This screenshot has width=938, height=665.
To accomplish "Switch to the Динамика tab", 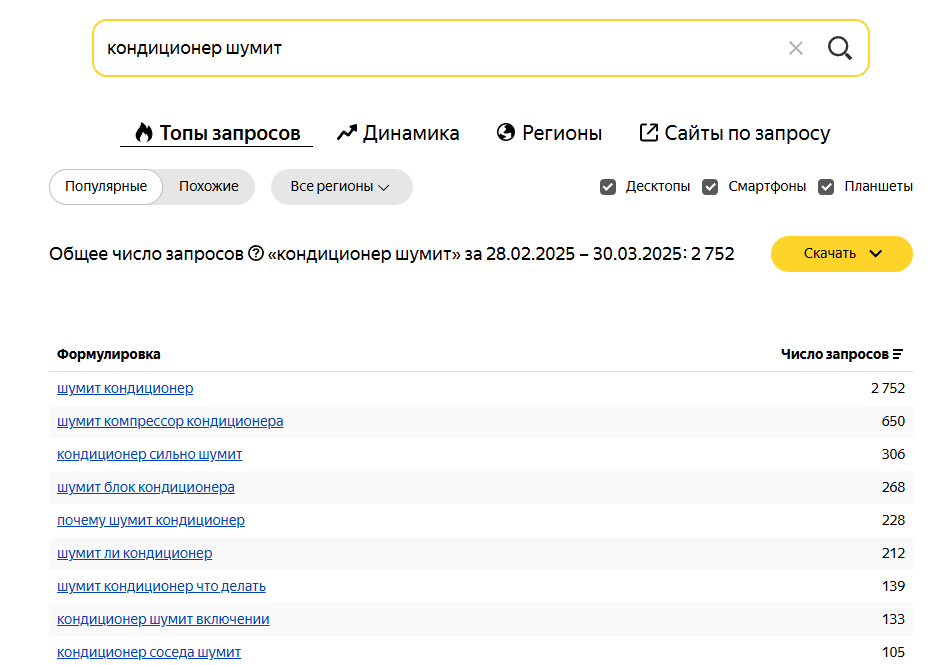I will click(x=398, y=133).
